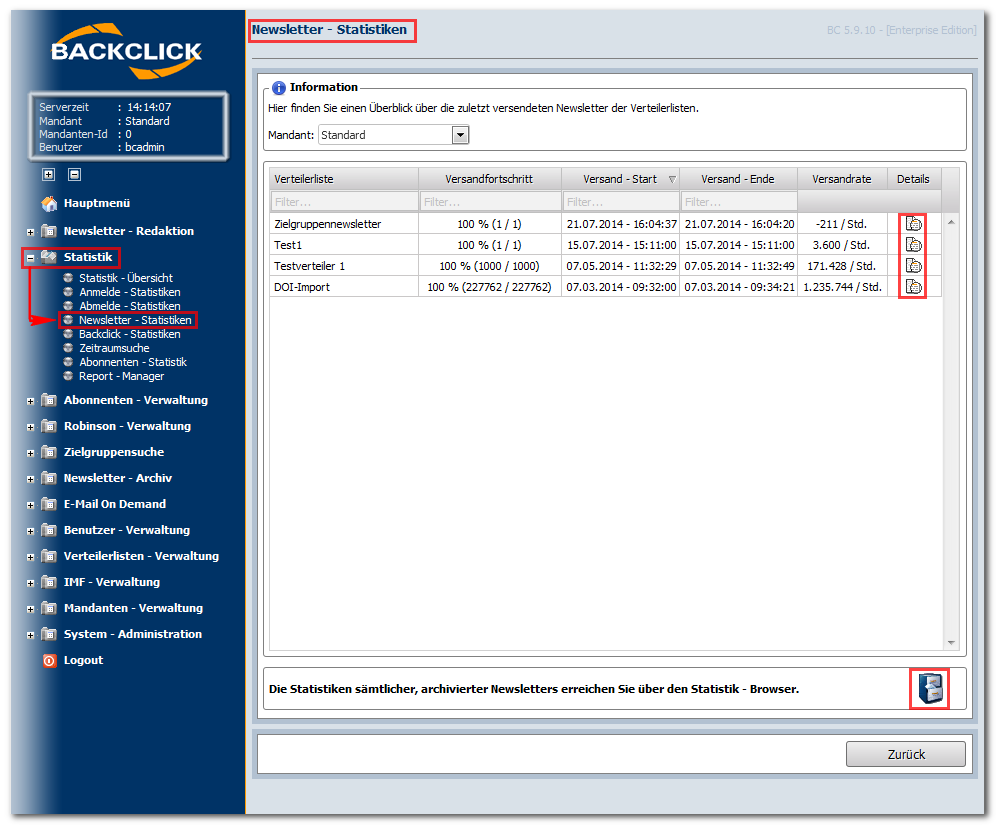The width and height of the screenshot is (996, 825).
Task: Click the Zielgruppensuche folder icon
Action: pyautogui.click(x=49, y=452)
